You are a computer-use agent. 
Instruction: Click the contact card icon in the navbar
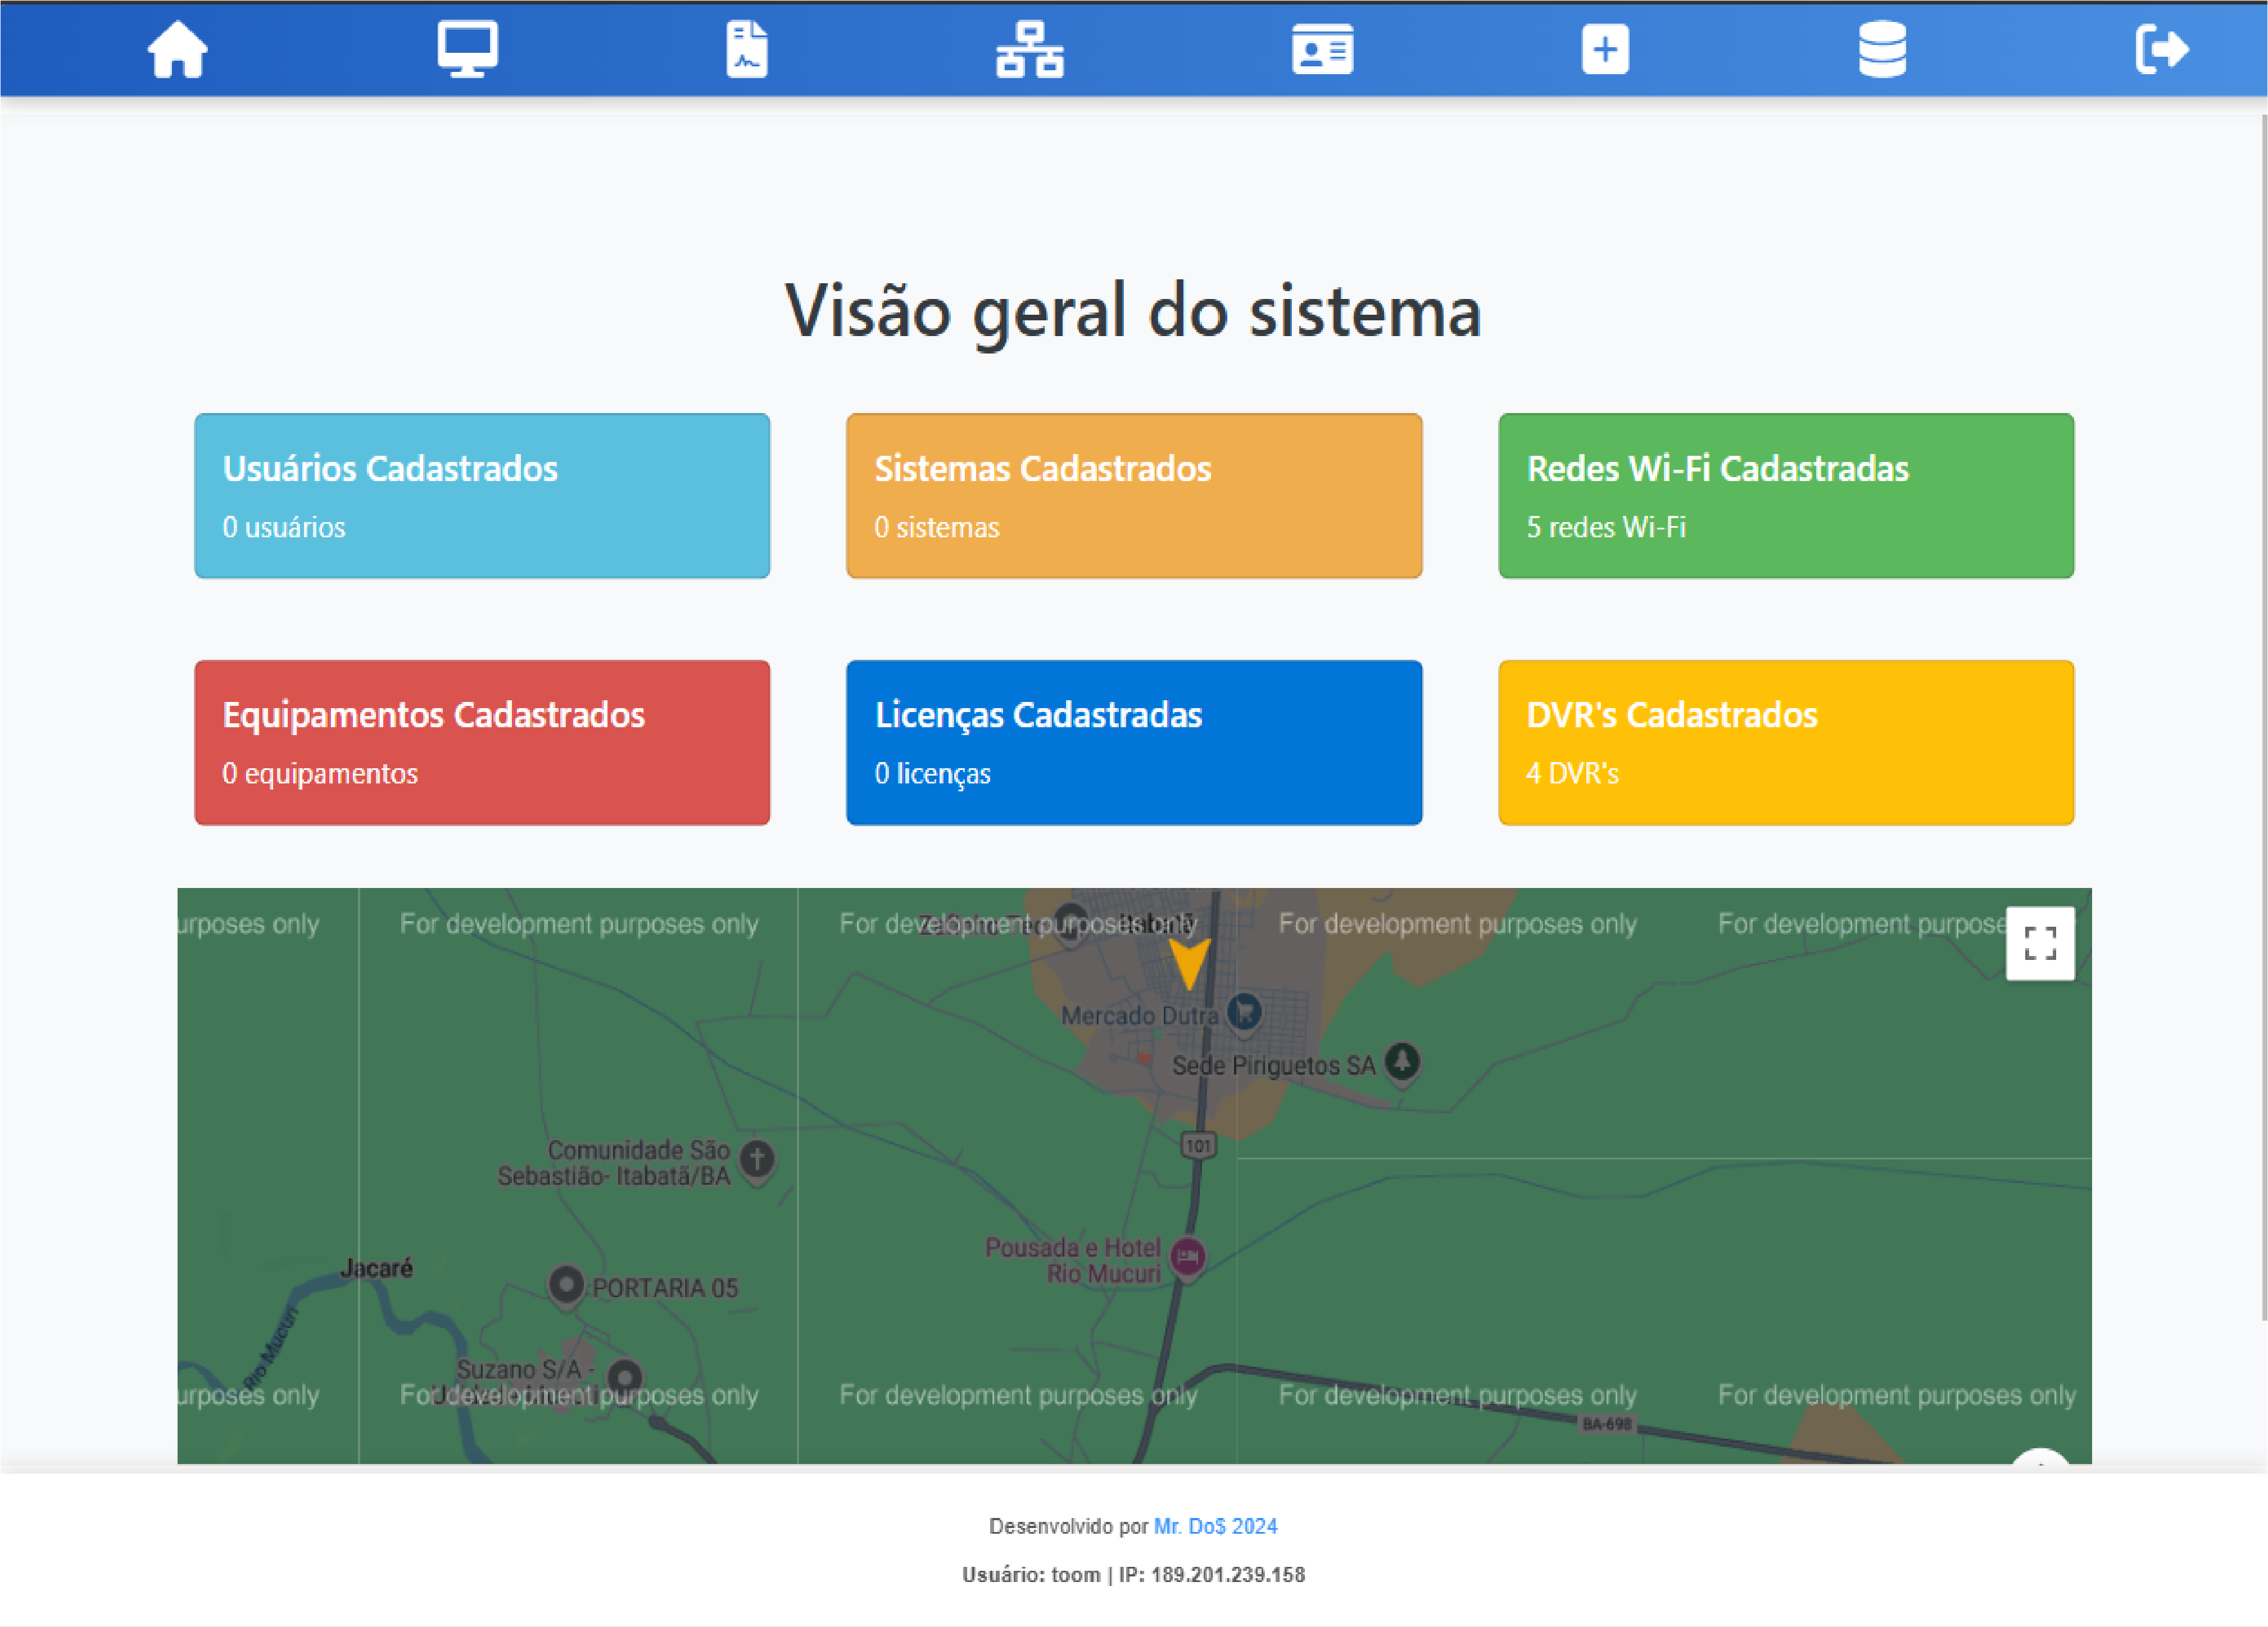click(x=1322, y=49)
